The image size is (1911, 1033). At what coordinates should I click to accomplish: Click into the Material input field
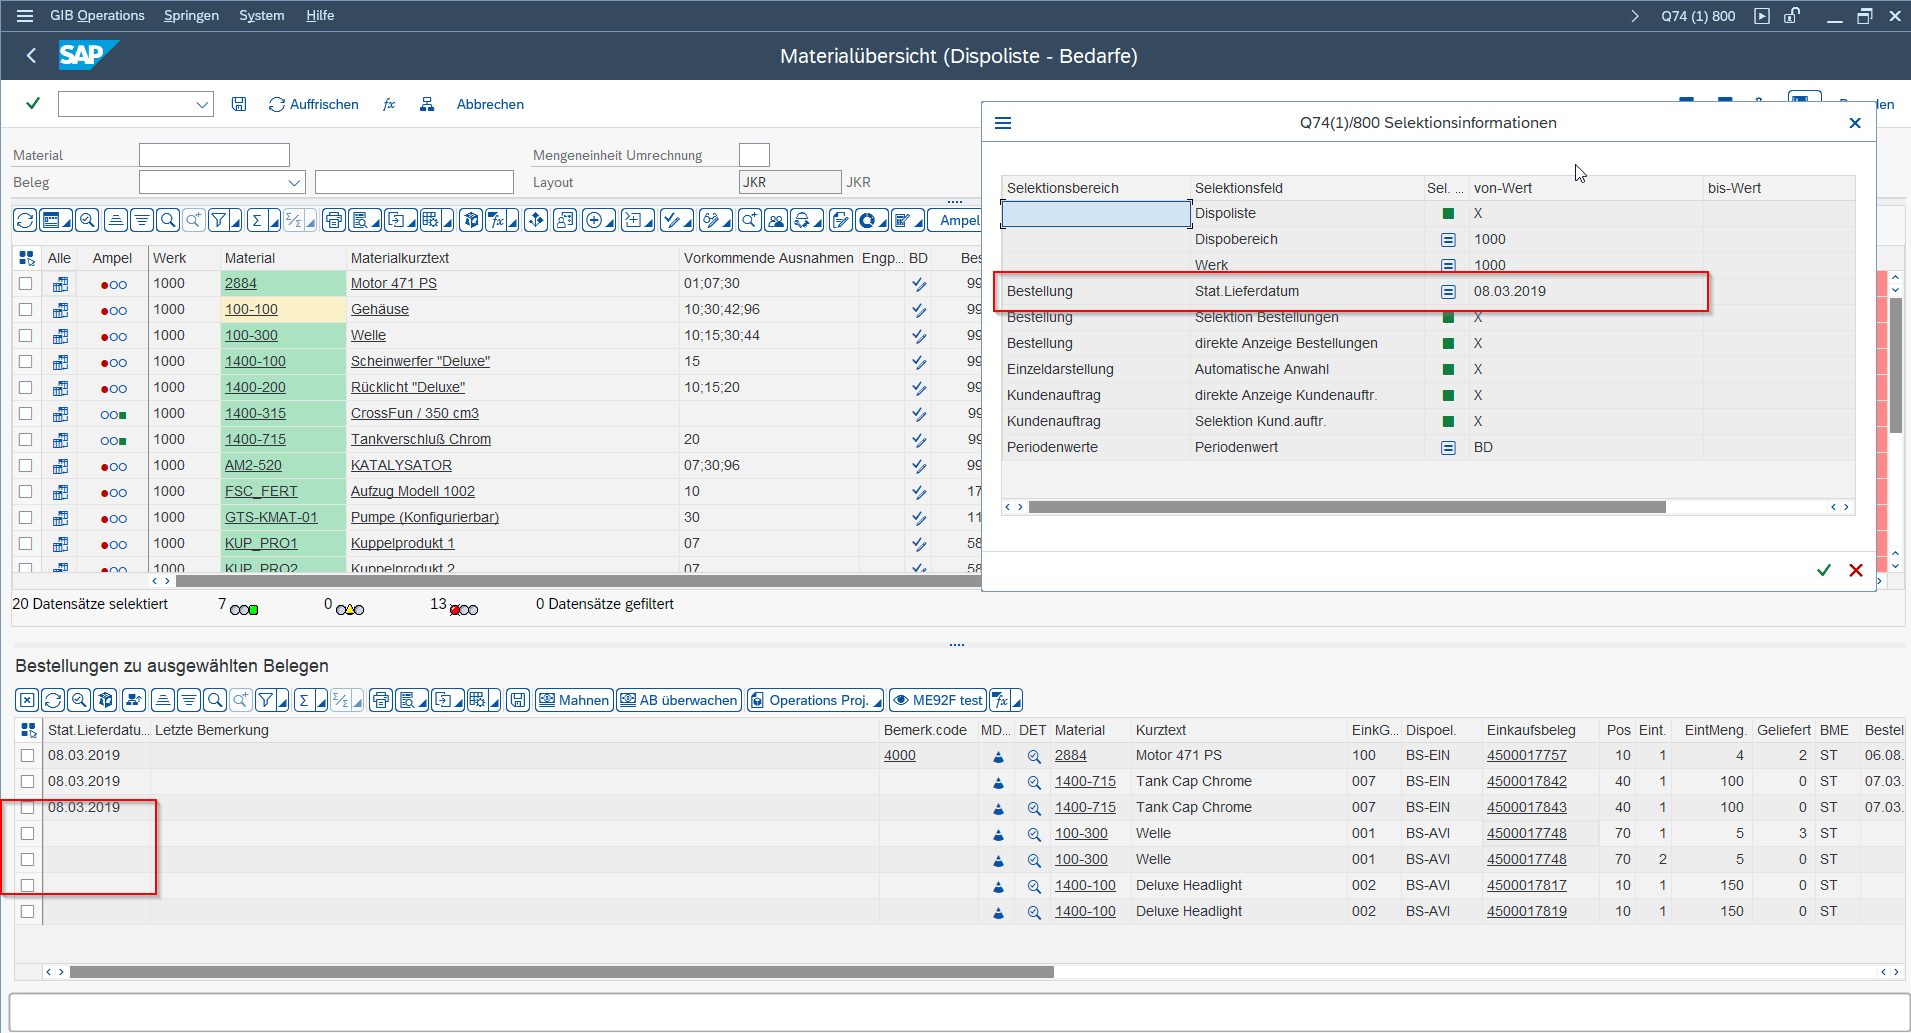tap(214, 155)
